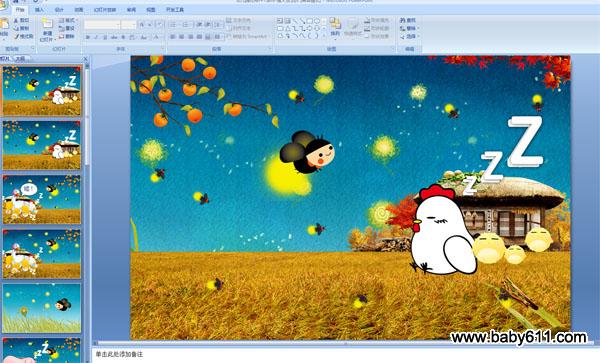
Task: Click the Character Spacing icon
Action: (x=132, y=37)
